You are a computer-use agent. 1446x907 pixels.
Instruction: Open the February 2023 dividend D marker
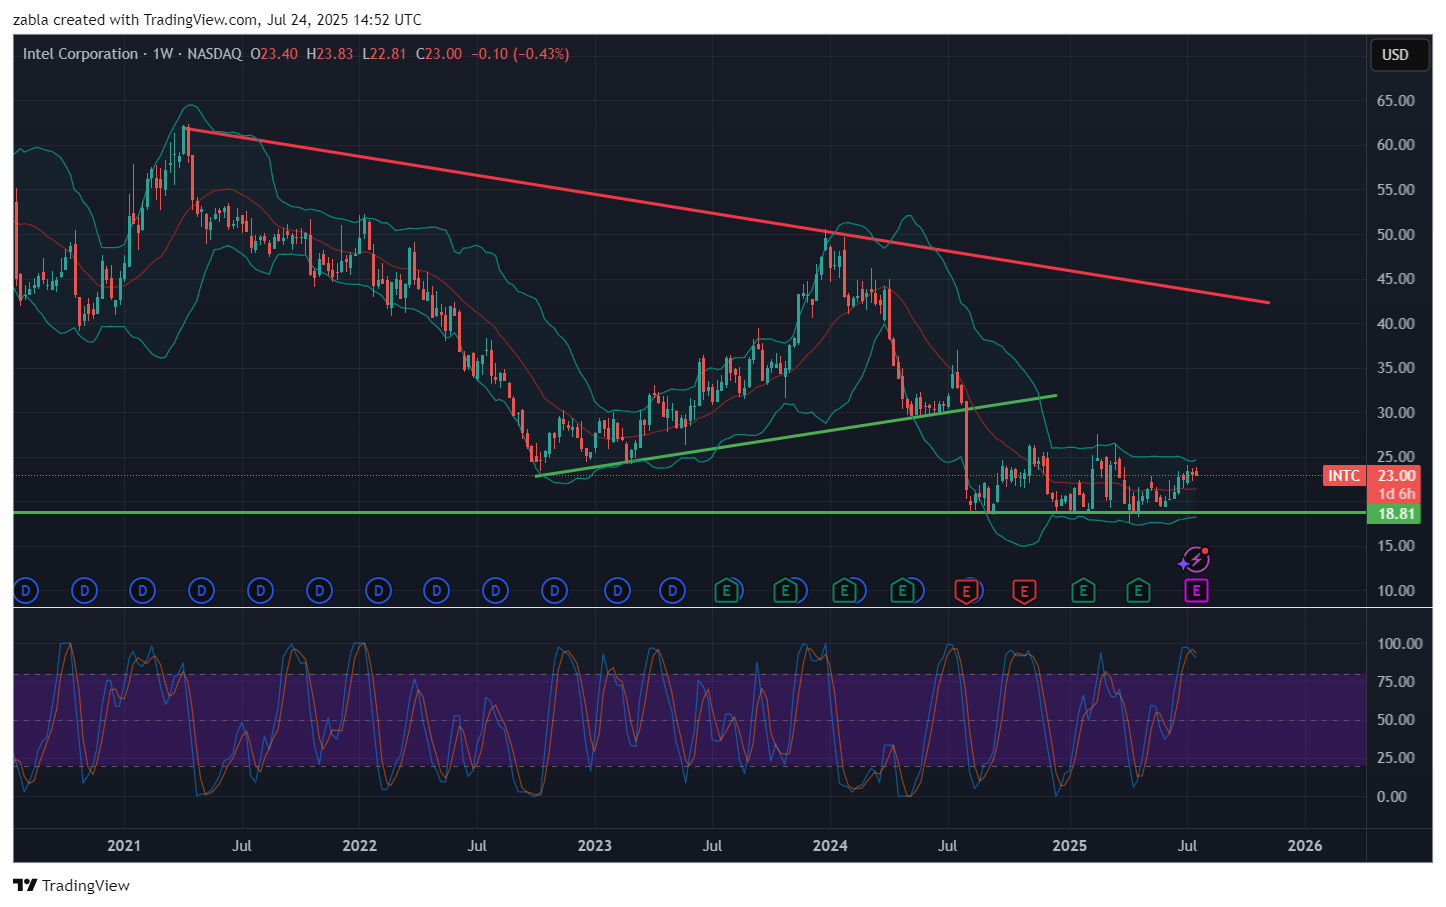(x=617, y=591)
